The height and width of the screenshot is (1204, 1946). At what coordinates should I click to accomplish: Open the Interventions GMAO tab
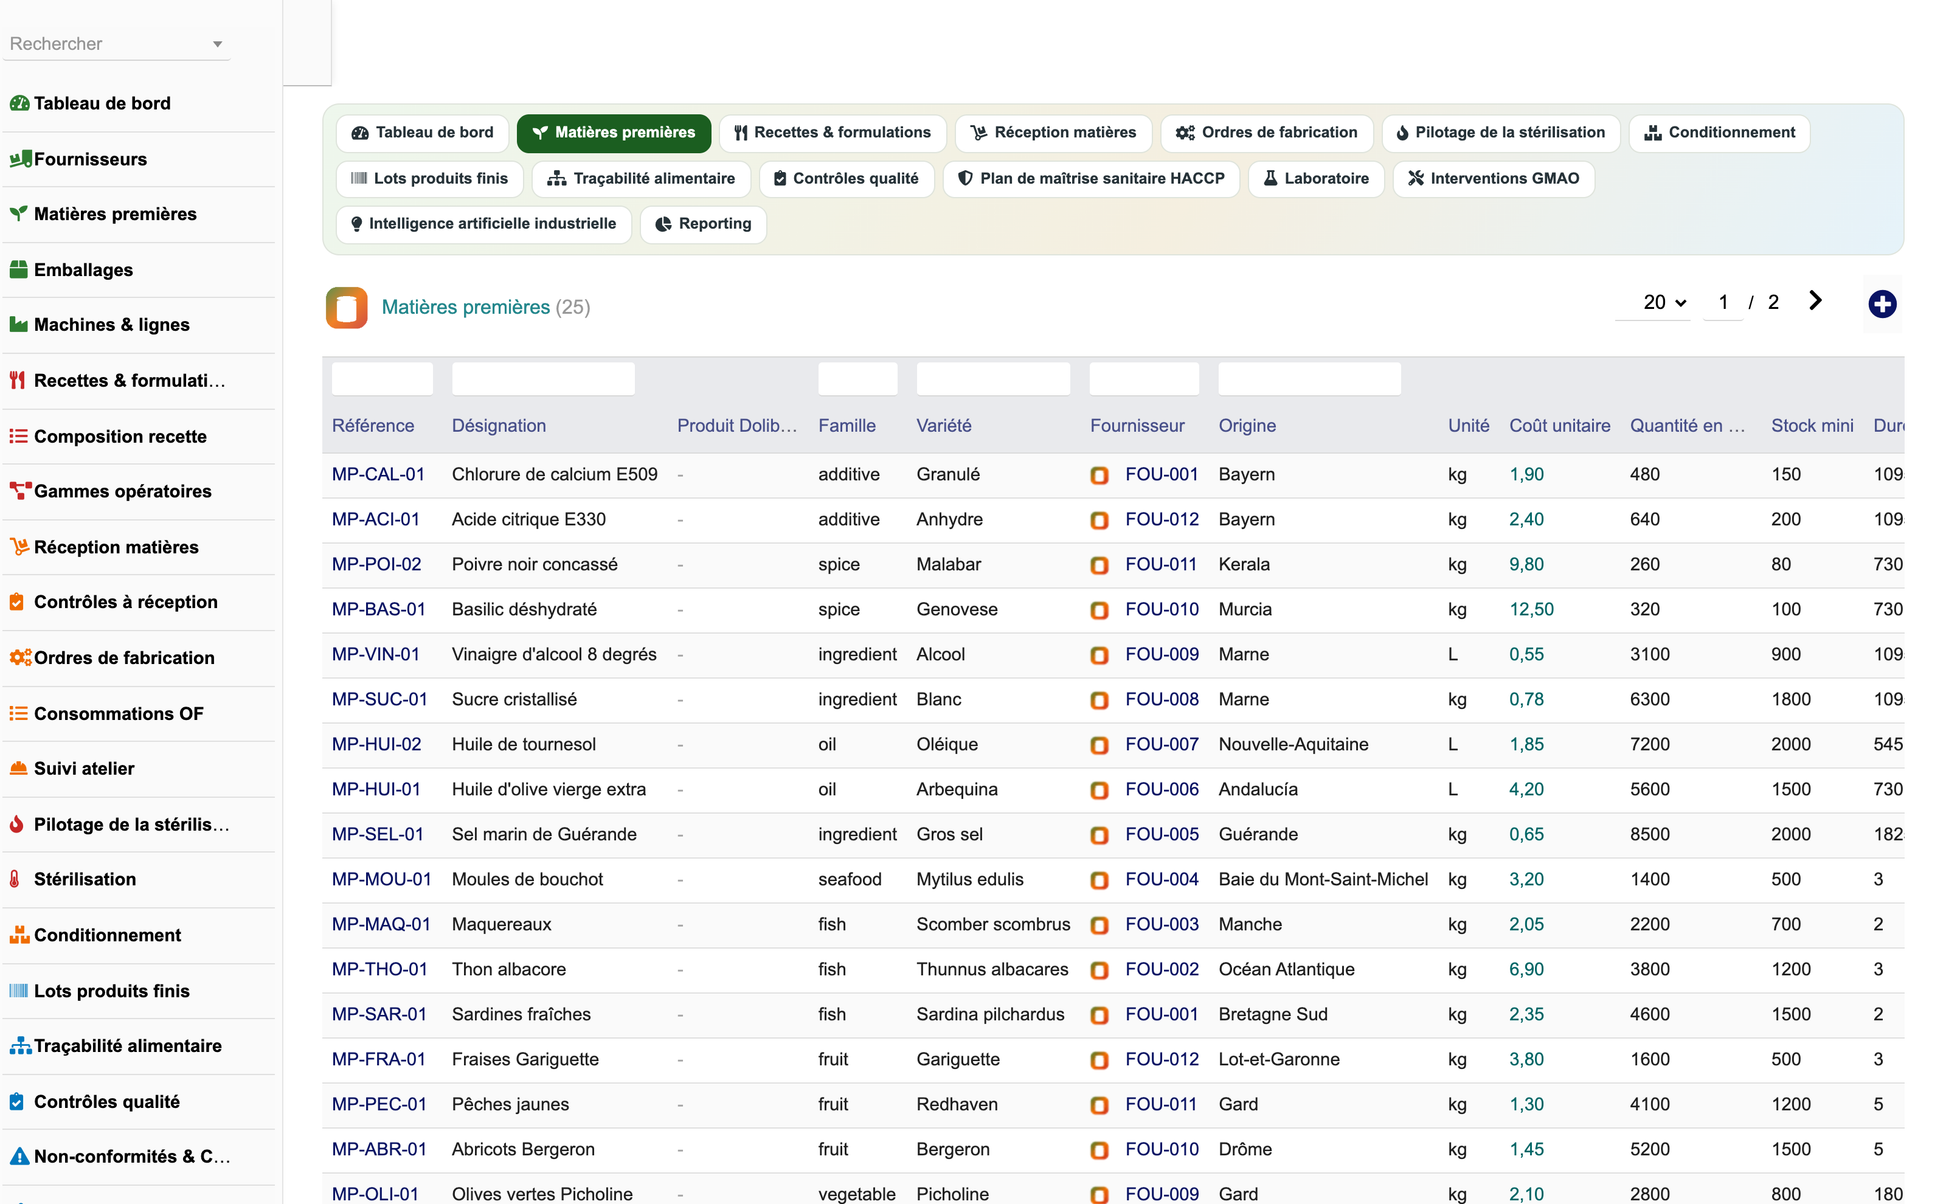1494,179
